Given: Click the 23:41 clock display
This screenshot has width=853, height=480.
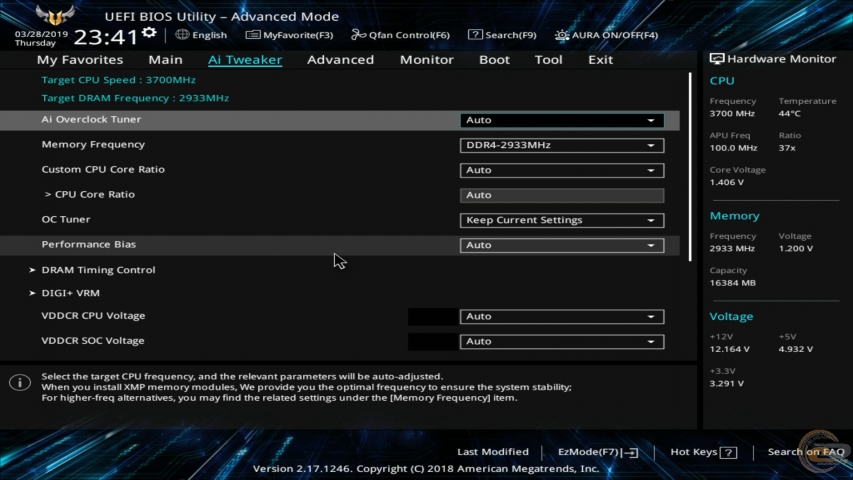Looking at the screenshot, I should (106, 37).
